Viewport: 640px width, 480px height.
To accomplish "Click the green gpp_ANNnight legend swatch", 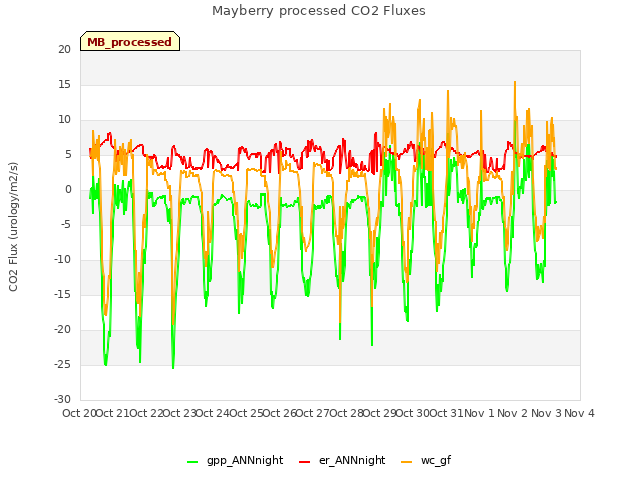I will (193, 462).
